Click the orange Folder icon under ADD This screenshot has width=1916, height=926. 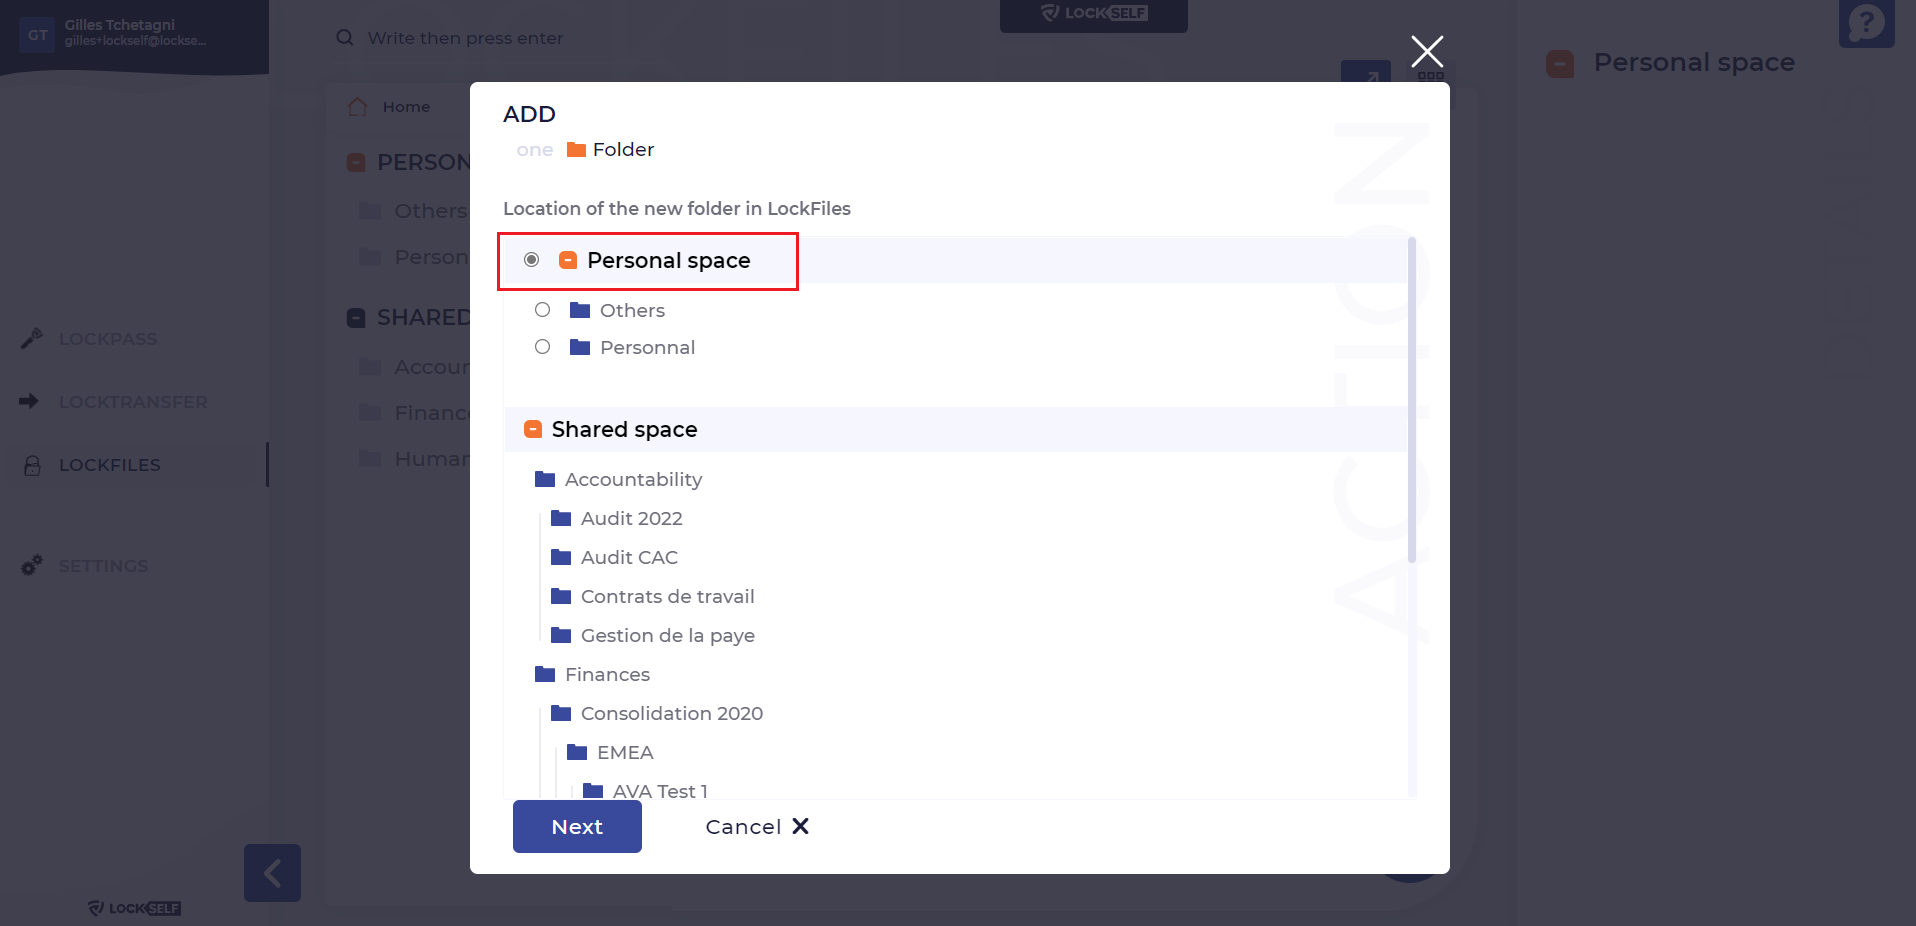click(576, 150)
